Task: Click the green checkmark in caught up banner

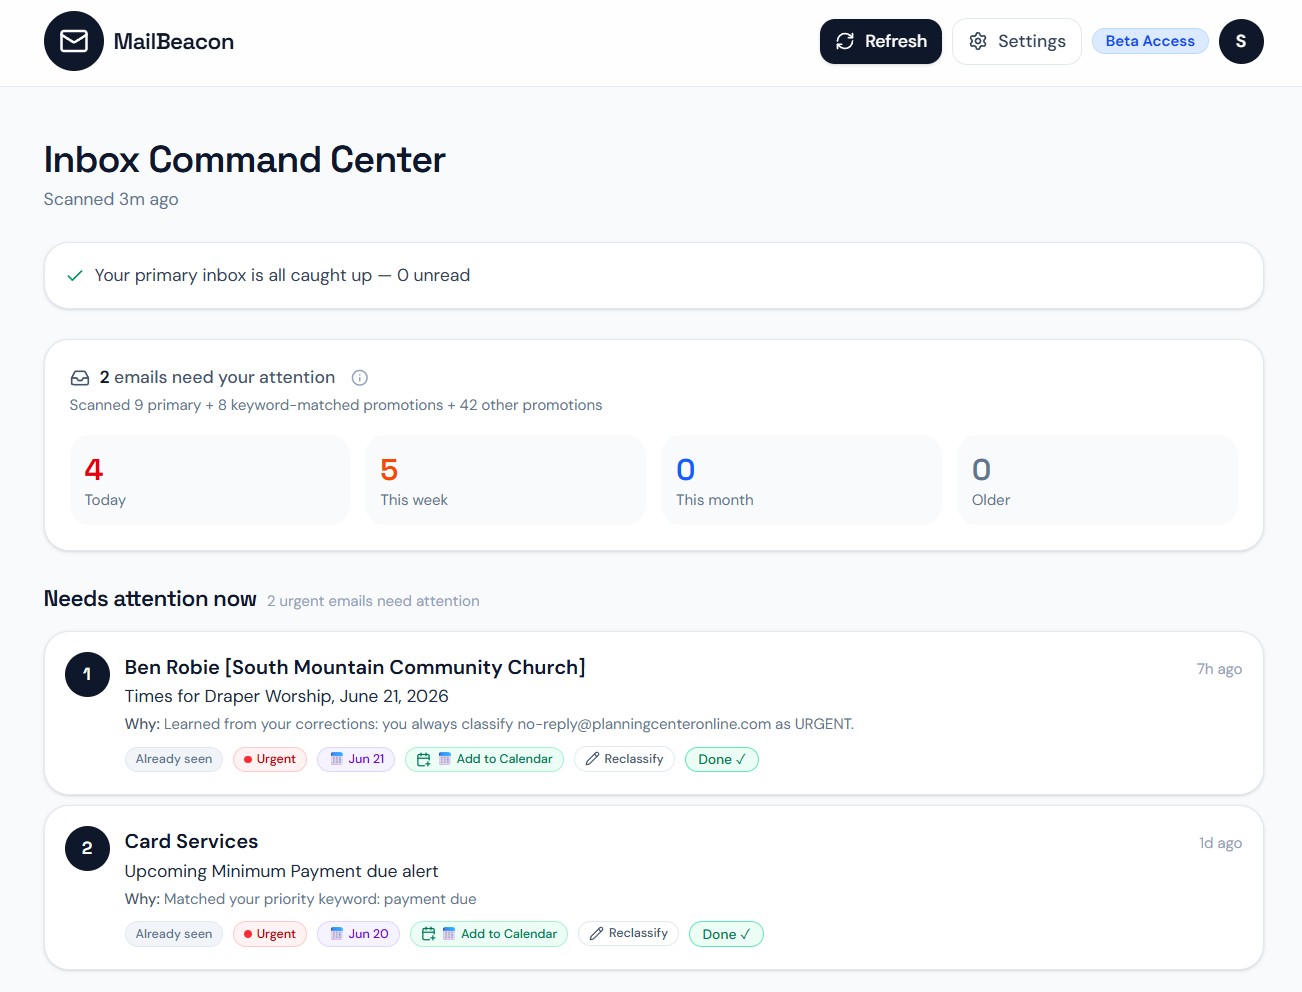Action: [75, 276]
